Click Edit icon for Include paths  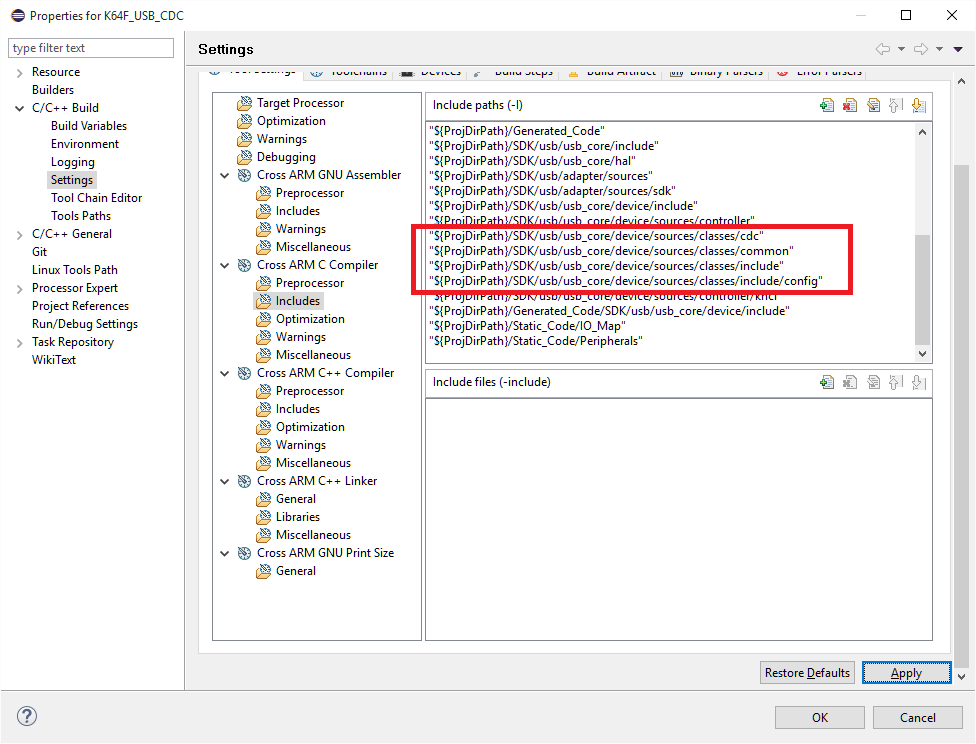coord(873,105)
